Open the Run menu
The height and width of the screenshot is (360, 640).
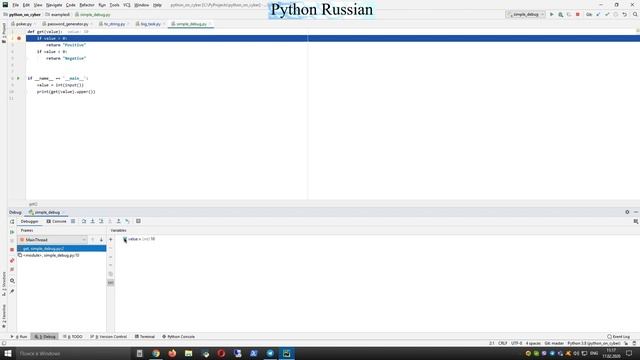tap(102, 5)
